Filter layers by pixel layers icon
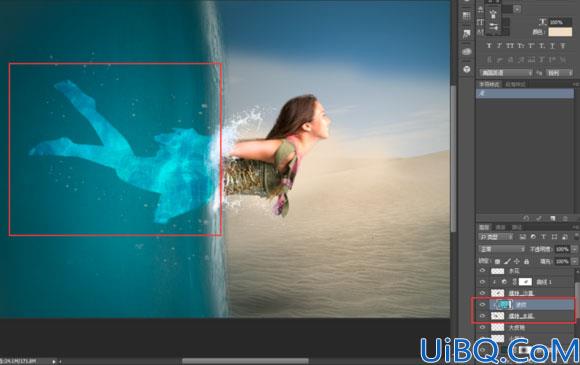The image size is (580, 365). pos(523,237)
